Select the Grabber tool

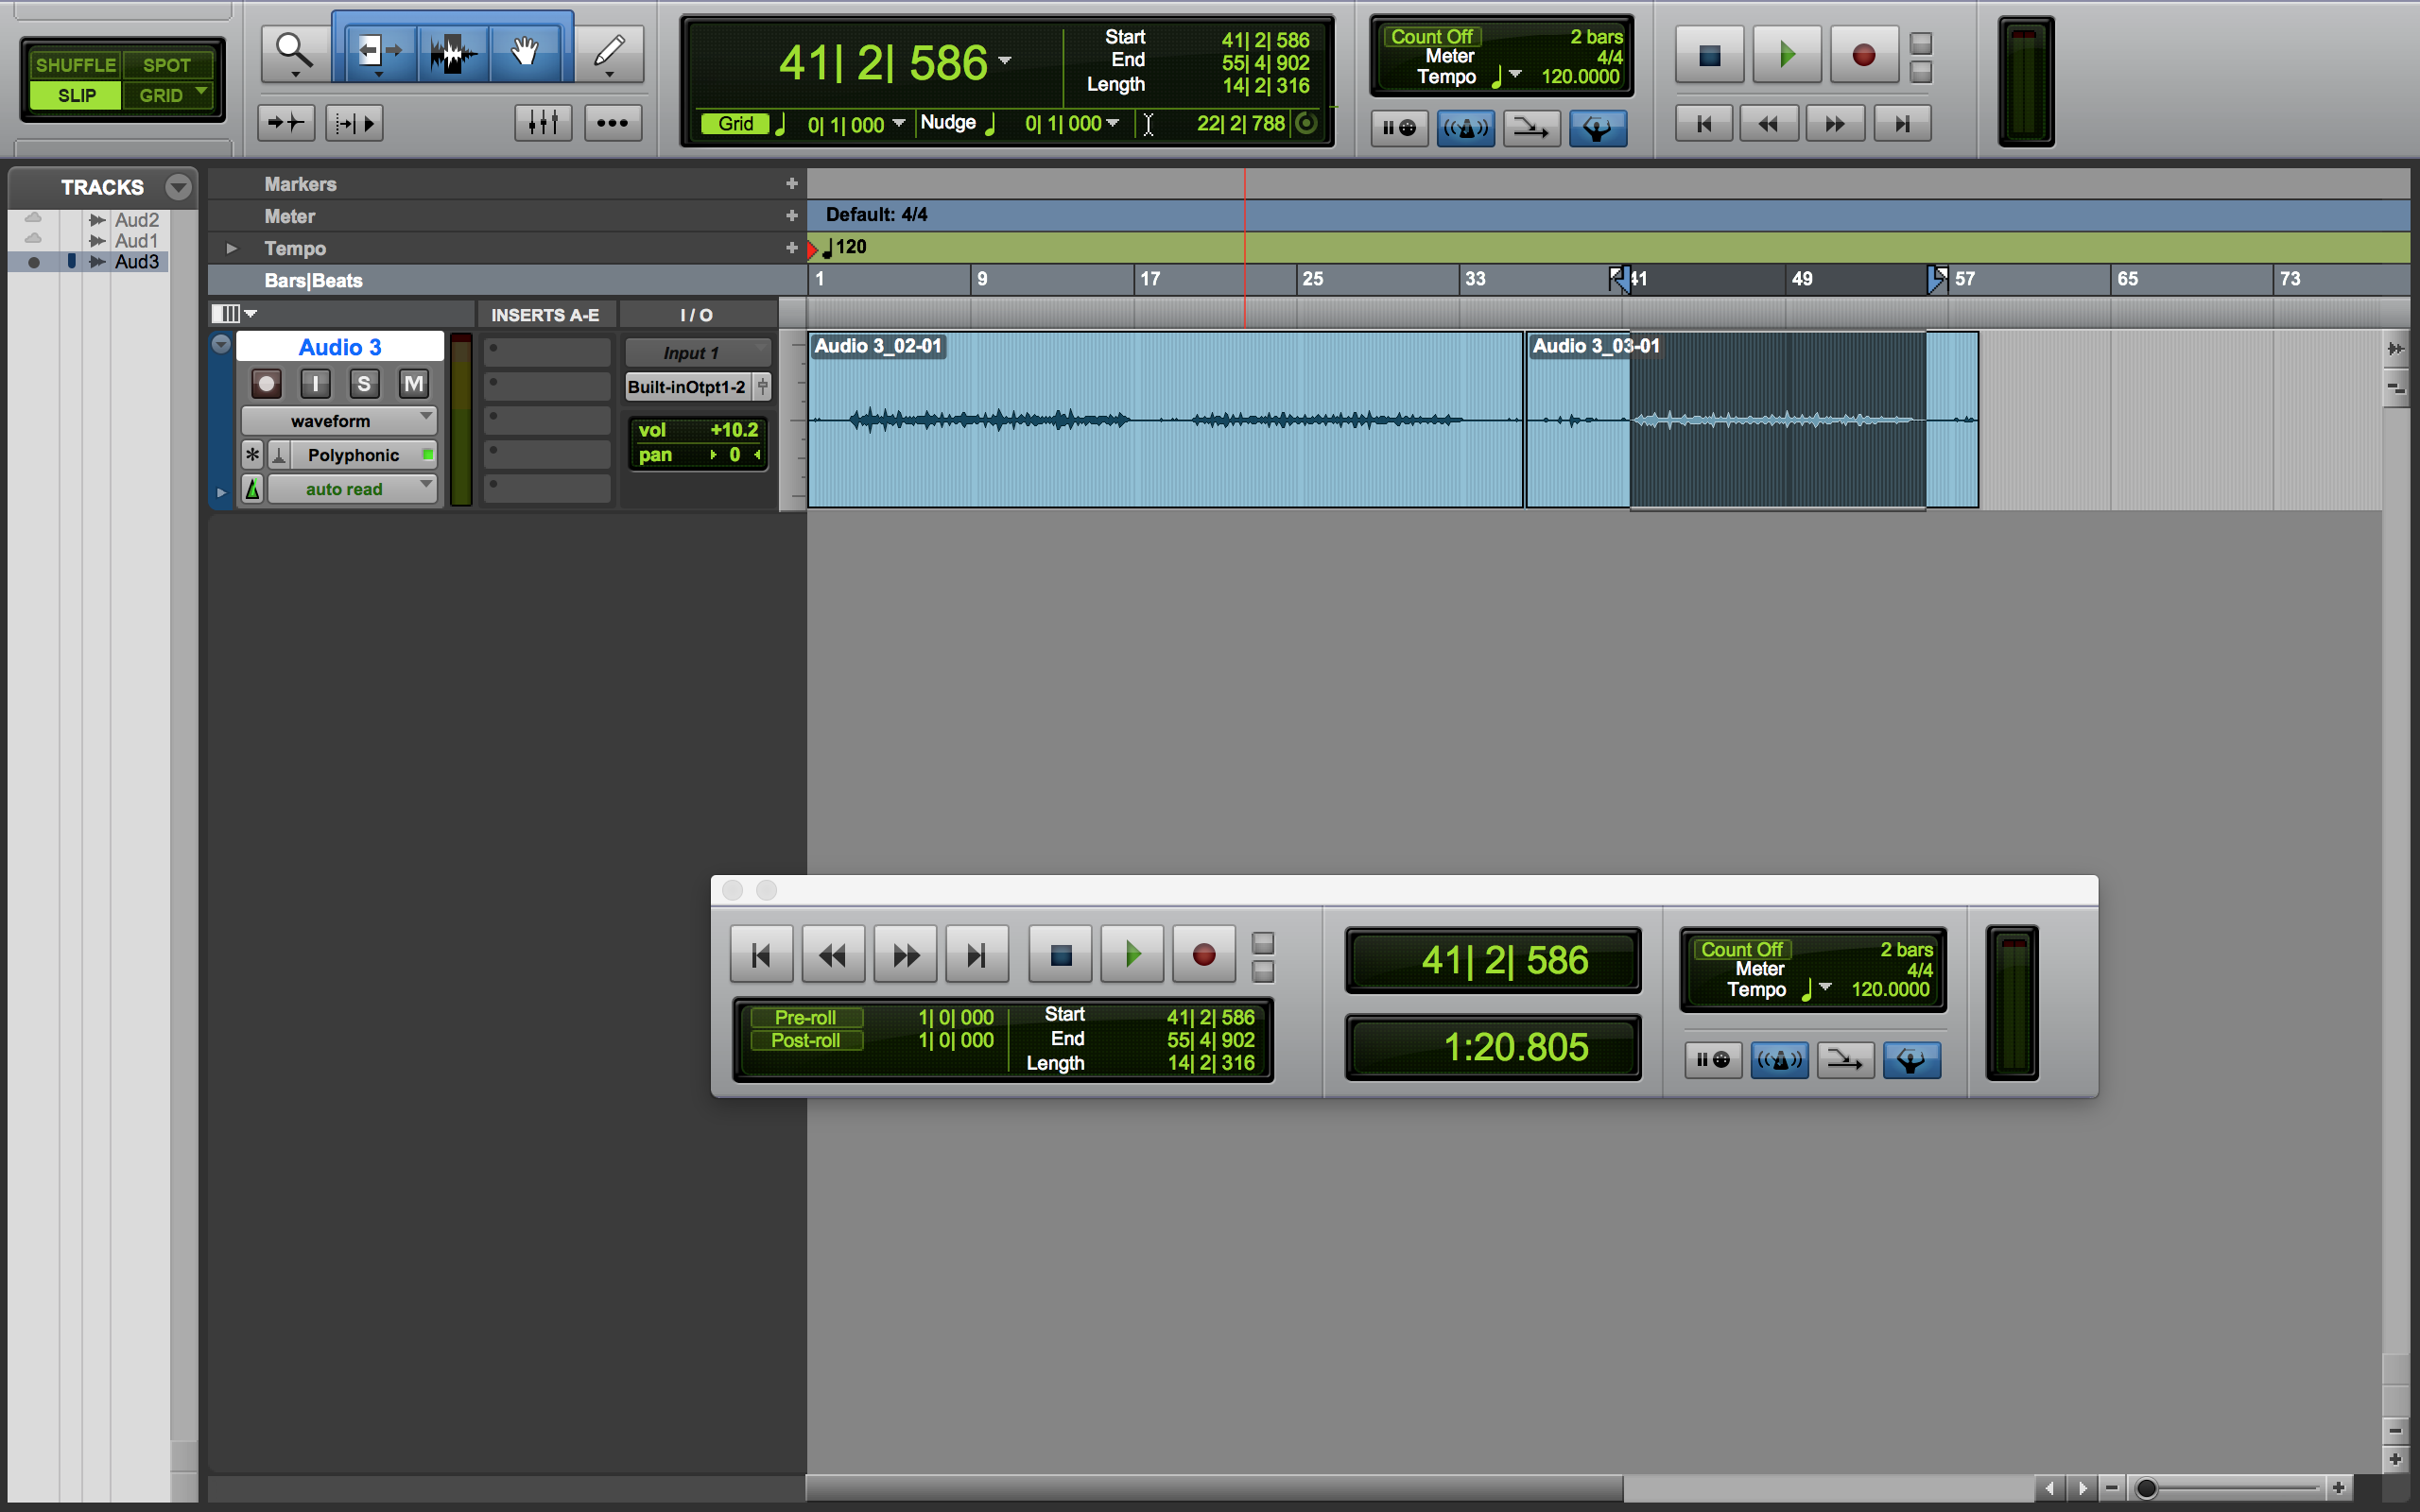click(x=521, y=52)
